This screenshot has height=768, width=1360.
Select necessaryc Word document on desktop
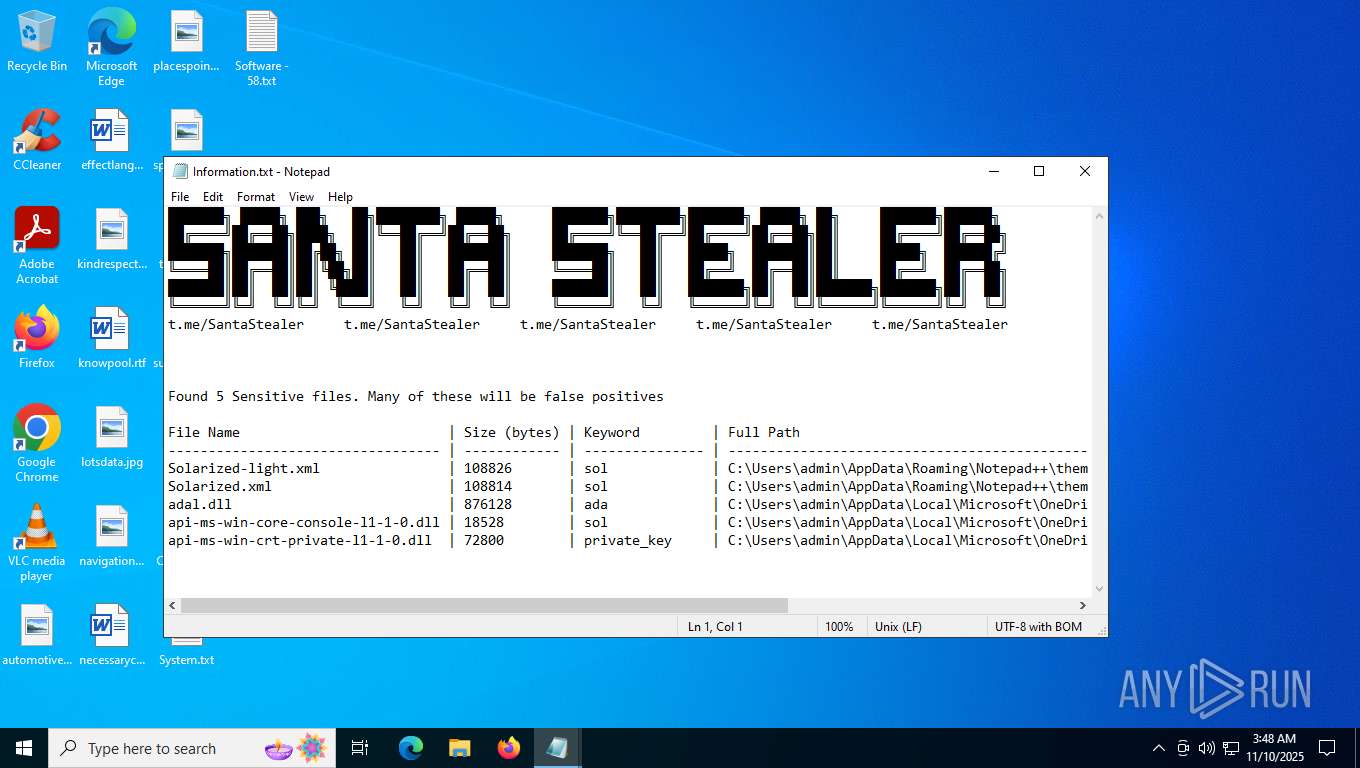pyautogui.click(x=111, y=635)
